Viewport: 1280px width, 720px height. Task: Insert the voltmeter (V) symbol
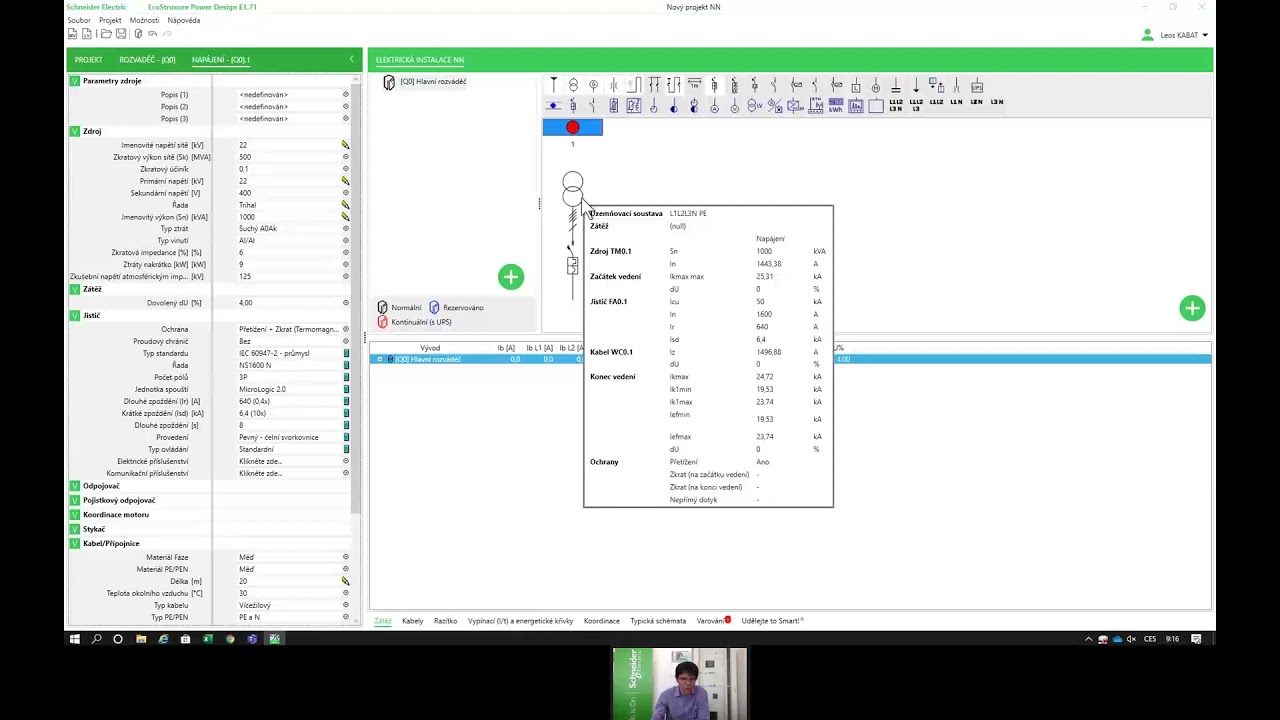[735, 105]
